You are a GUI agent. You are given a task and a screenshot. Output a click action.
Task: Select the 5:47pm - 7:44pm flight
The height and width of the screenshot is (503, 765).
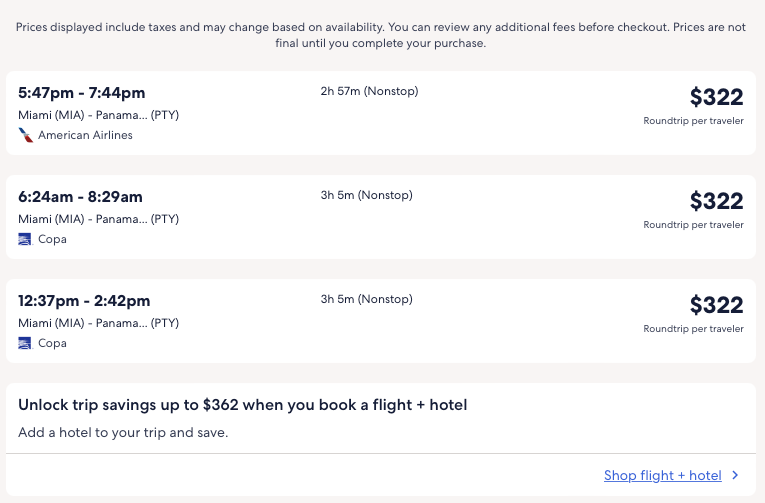point(82,93)
